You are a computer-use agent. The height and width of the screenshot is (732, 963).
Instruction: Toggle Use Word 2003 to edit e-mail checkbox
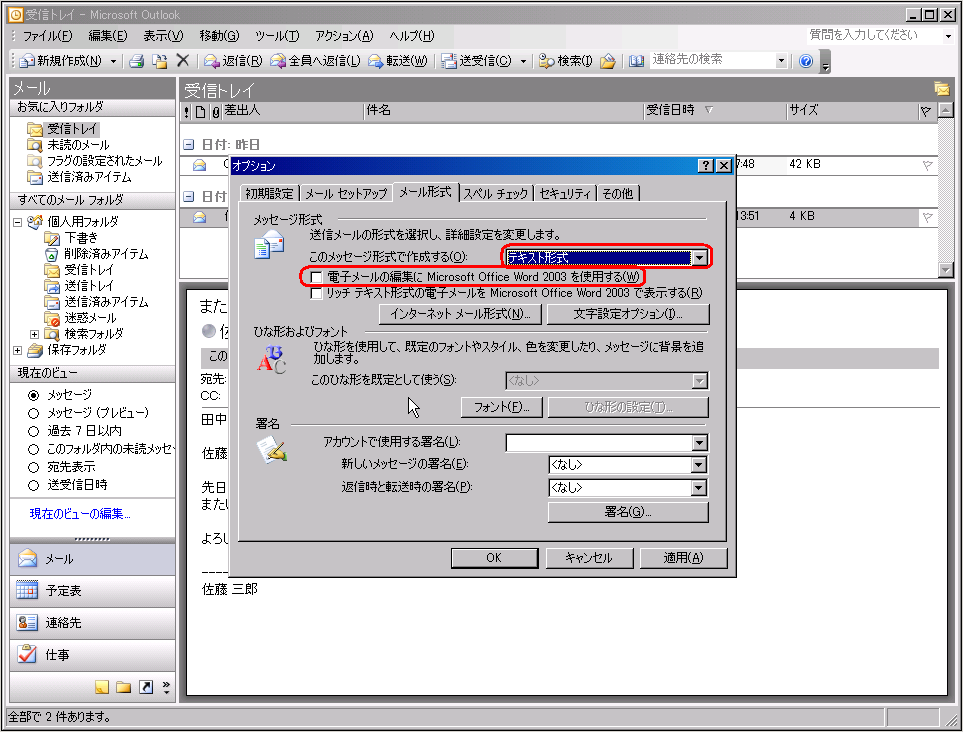click(x=316, y=278)
